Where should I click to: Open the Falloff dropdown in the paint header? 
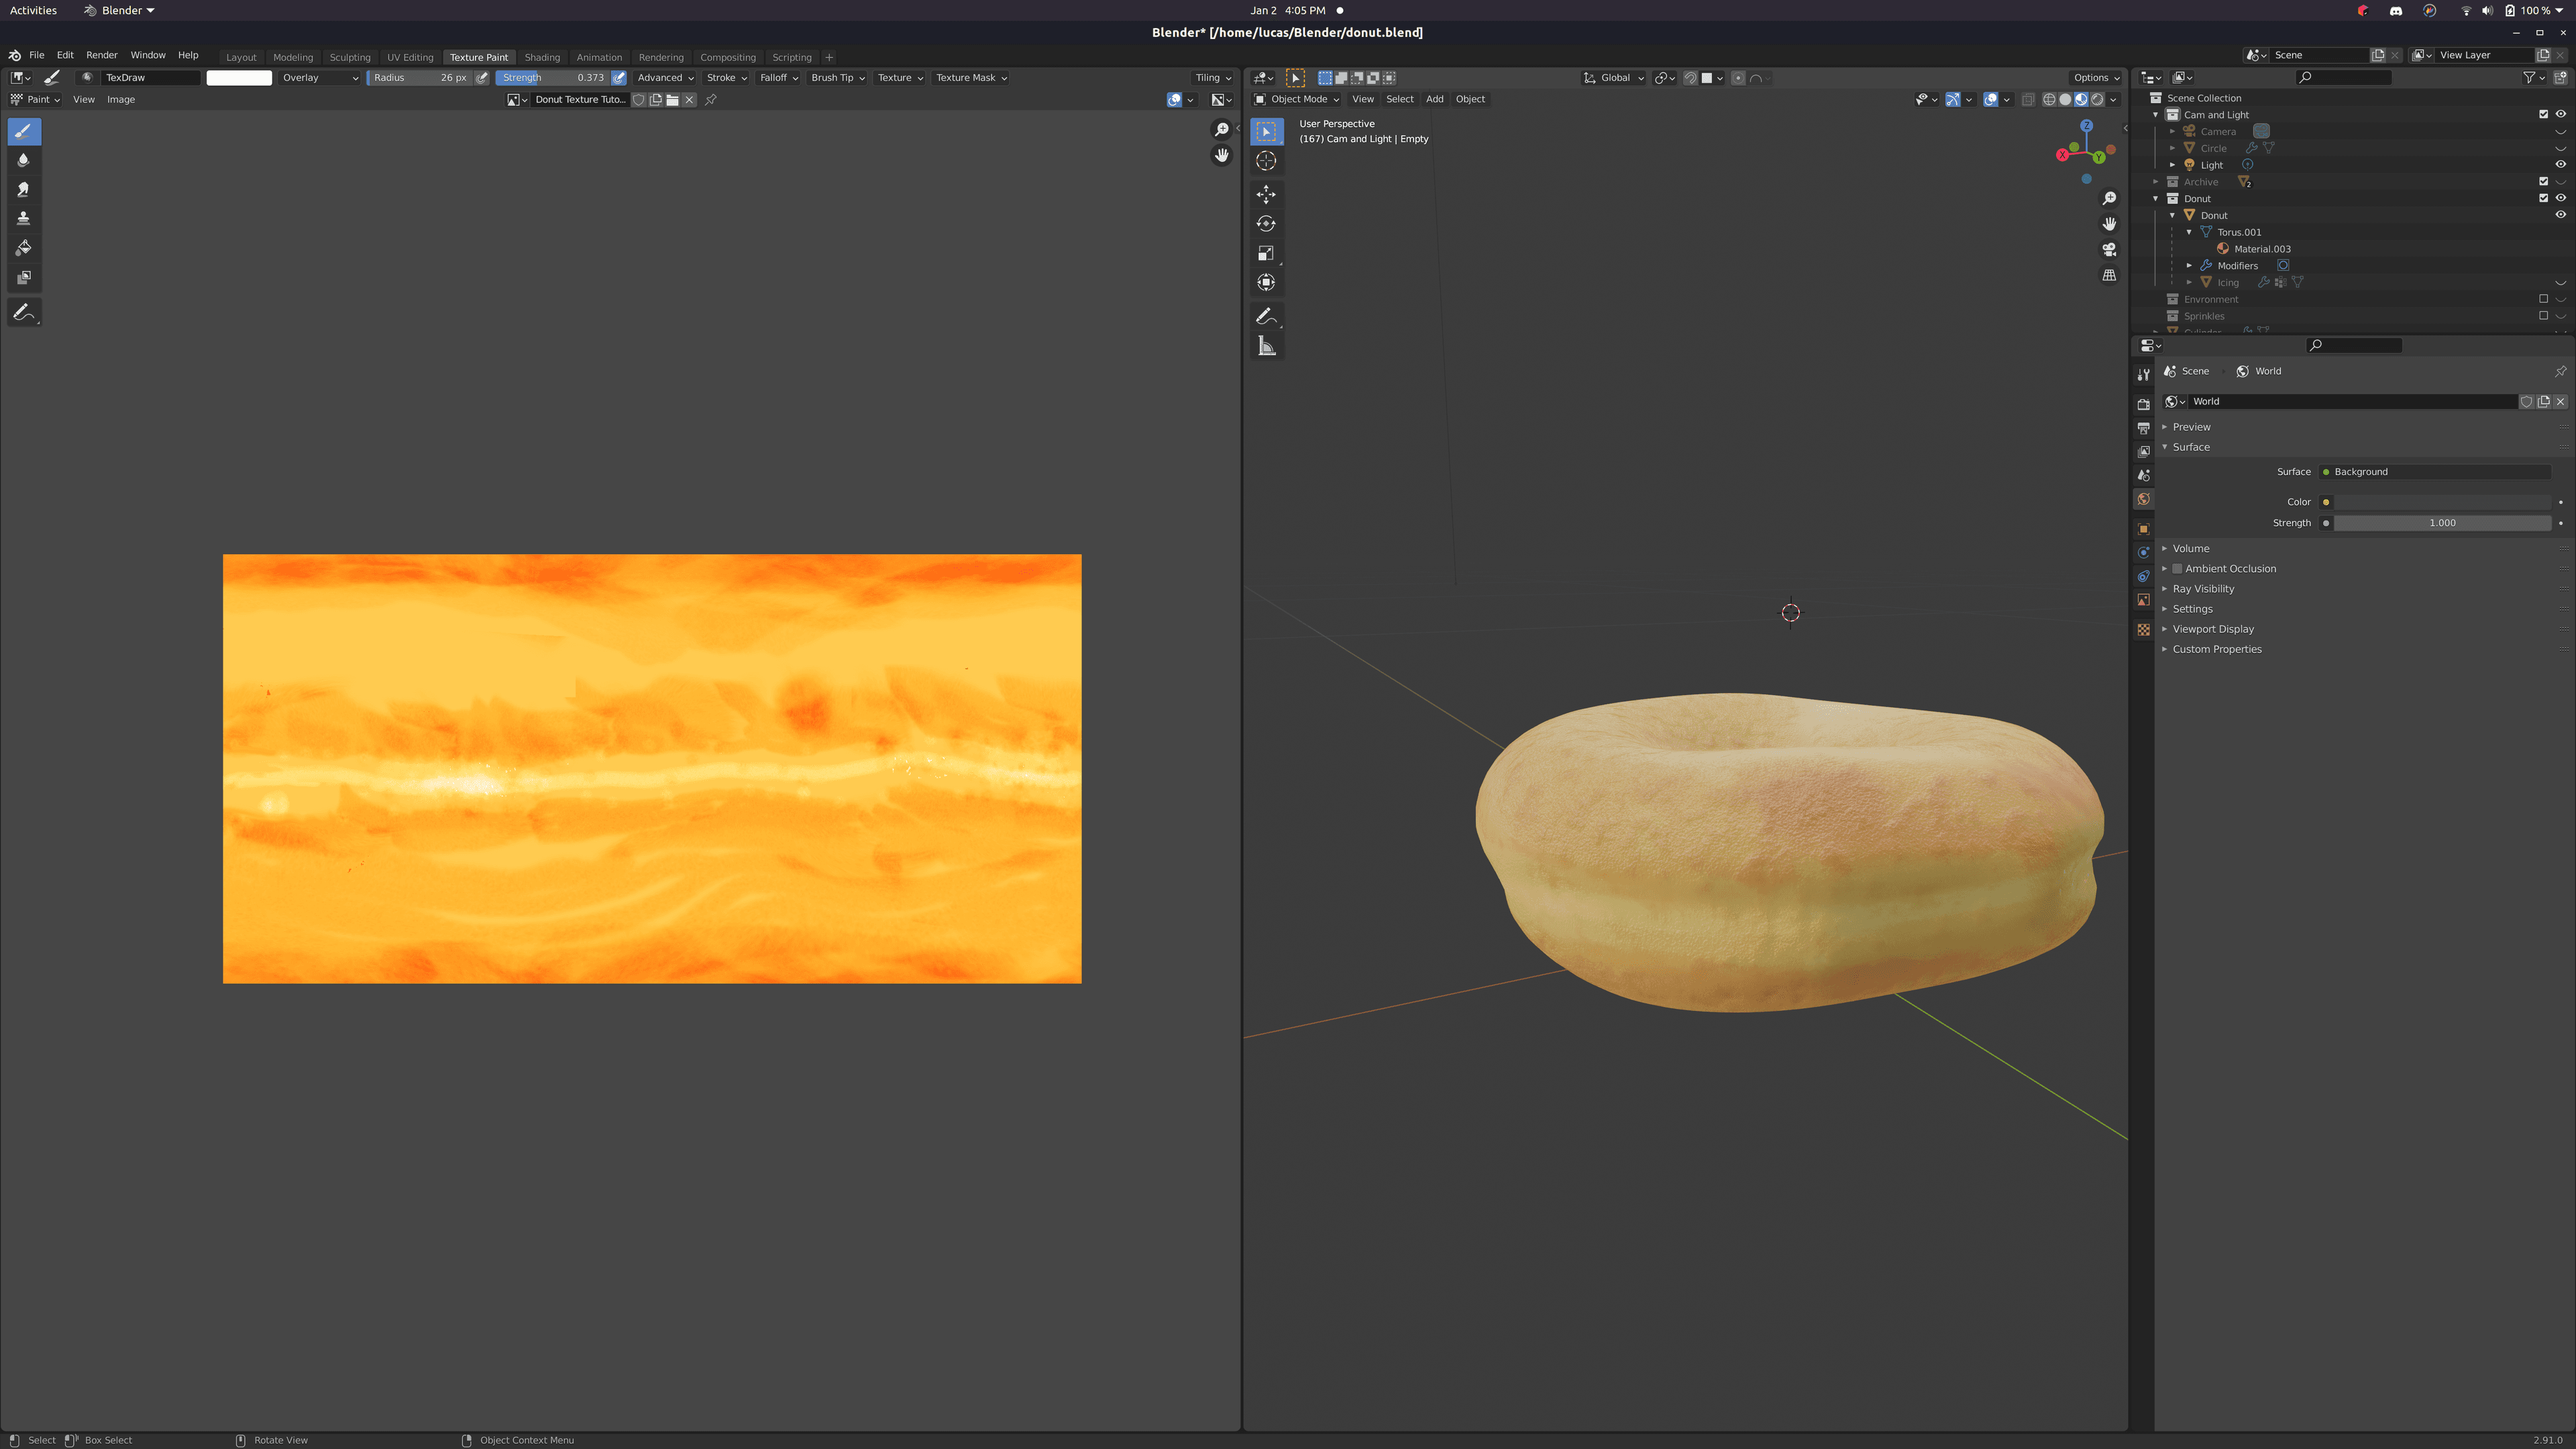pyautogui.click(x=779, y=77)
